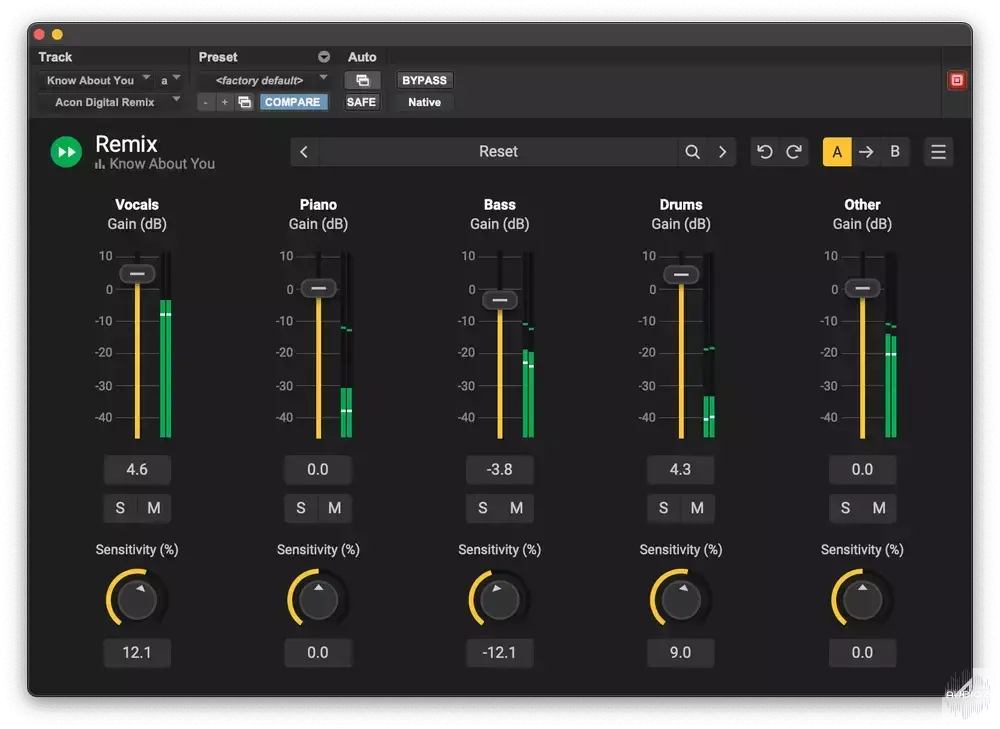Open Acon Digital Remix plugin selector
The image size is (1000, 729).
click(x=110, y=102)
